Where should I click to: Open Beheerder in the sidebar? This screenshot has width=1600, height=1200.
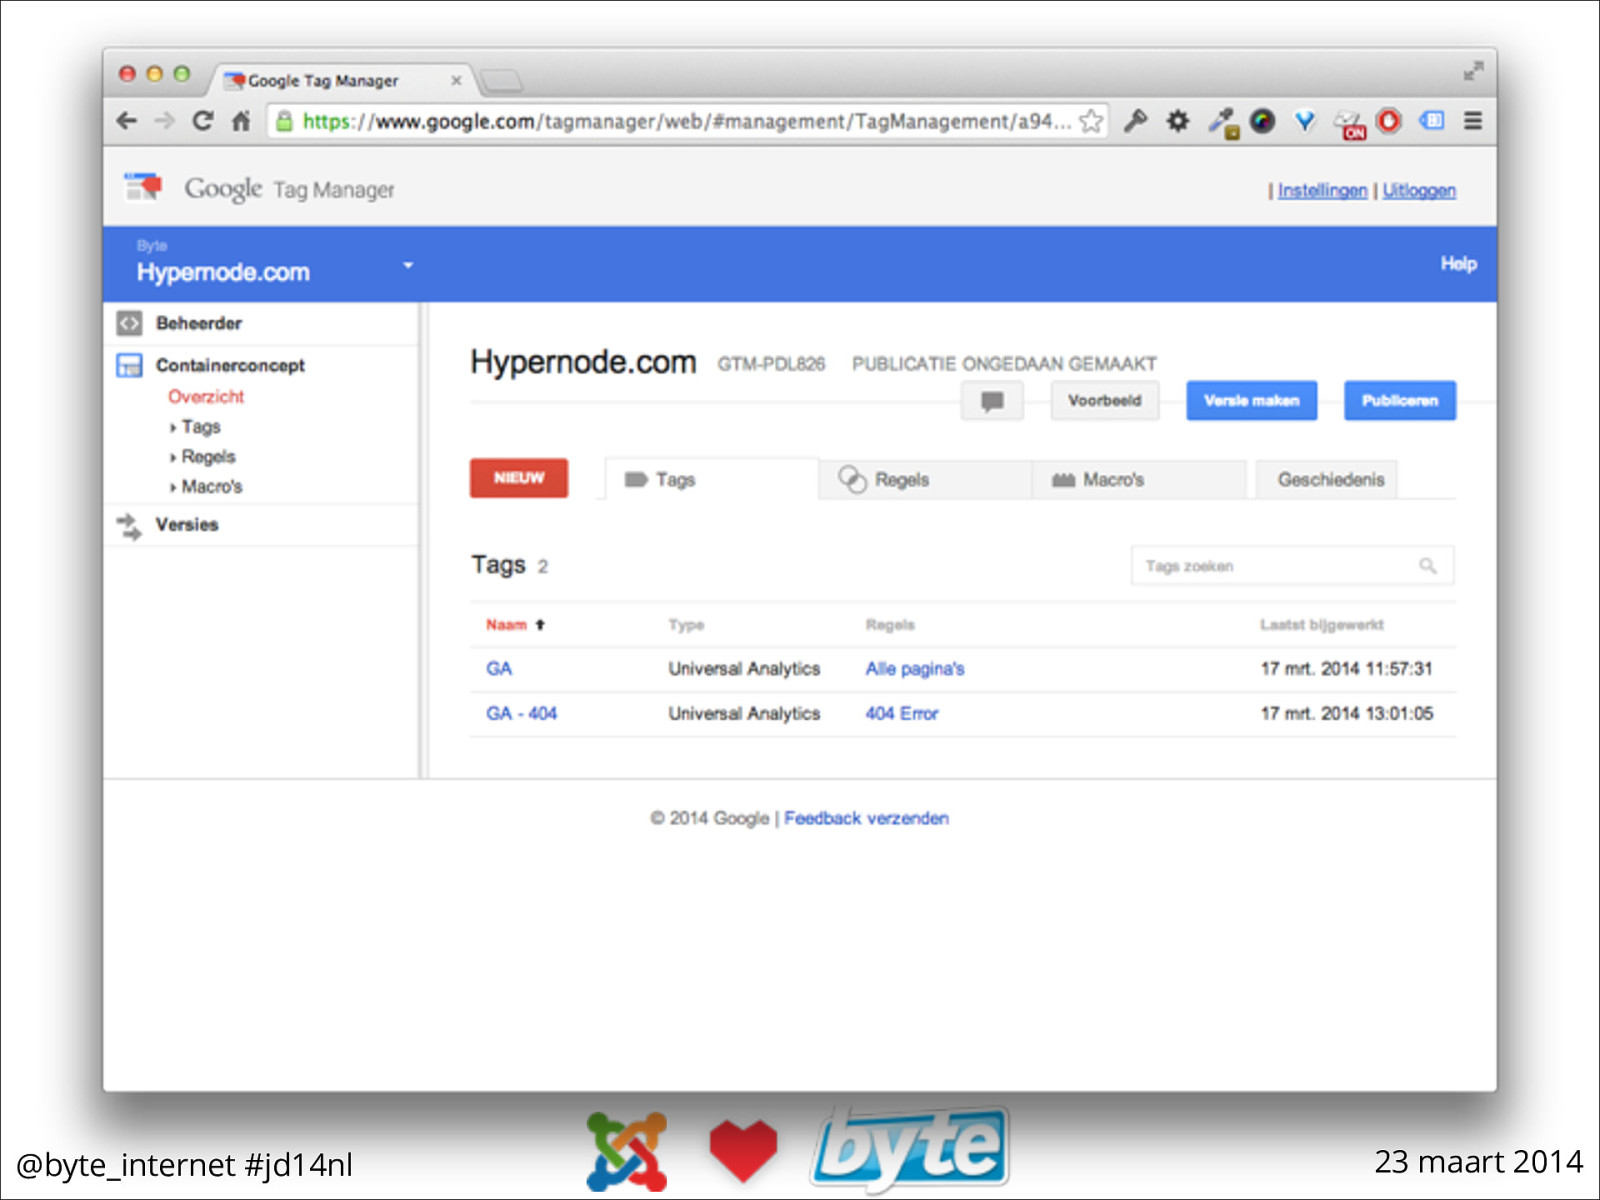point(199,323)
